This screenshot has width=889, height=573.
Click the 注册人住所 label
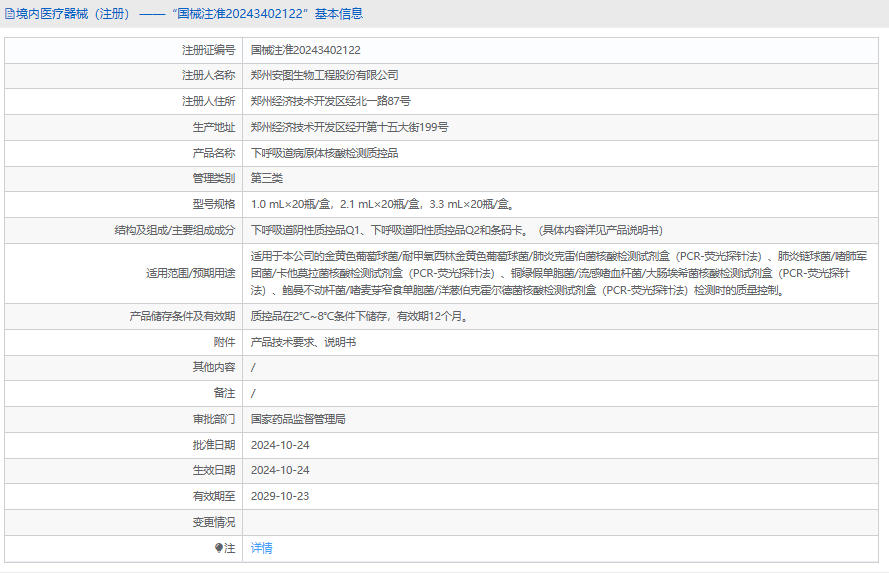pos(208,101)
